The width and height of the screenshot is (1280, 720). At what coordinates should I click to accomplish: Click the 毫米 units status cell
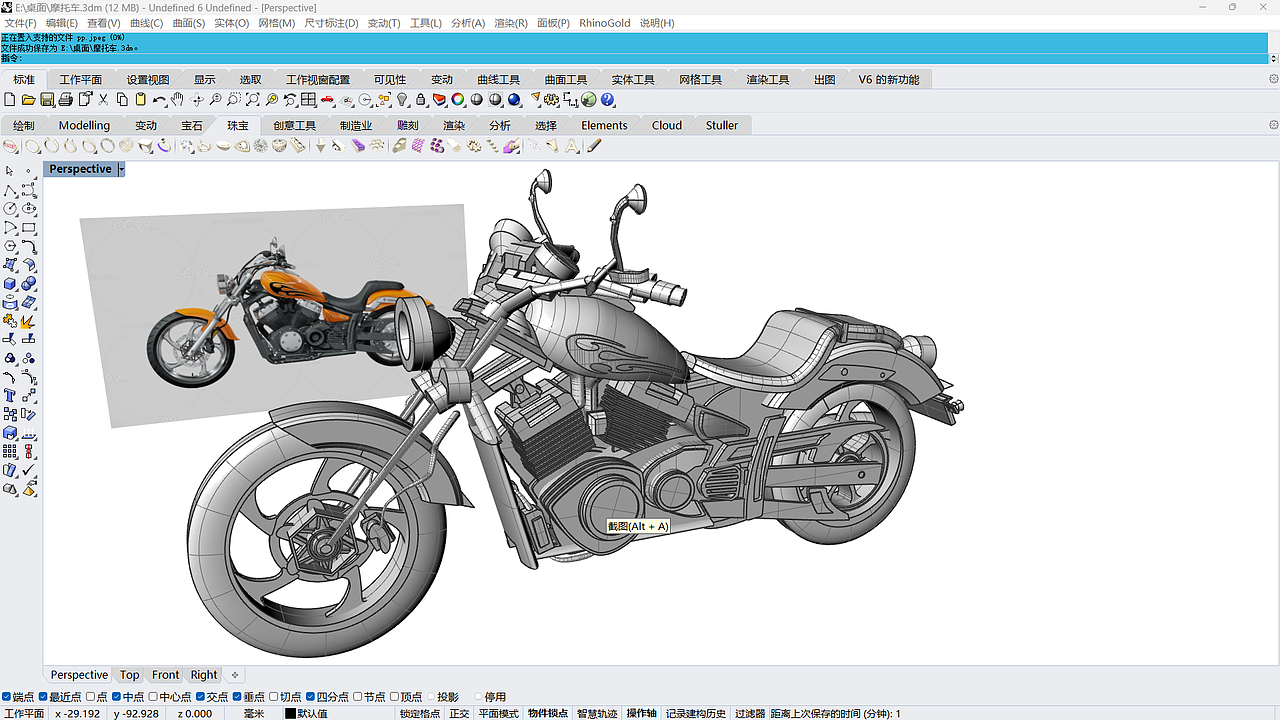click(x=254, y=714)
